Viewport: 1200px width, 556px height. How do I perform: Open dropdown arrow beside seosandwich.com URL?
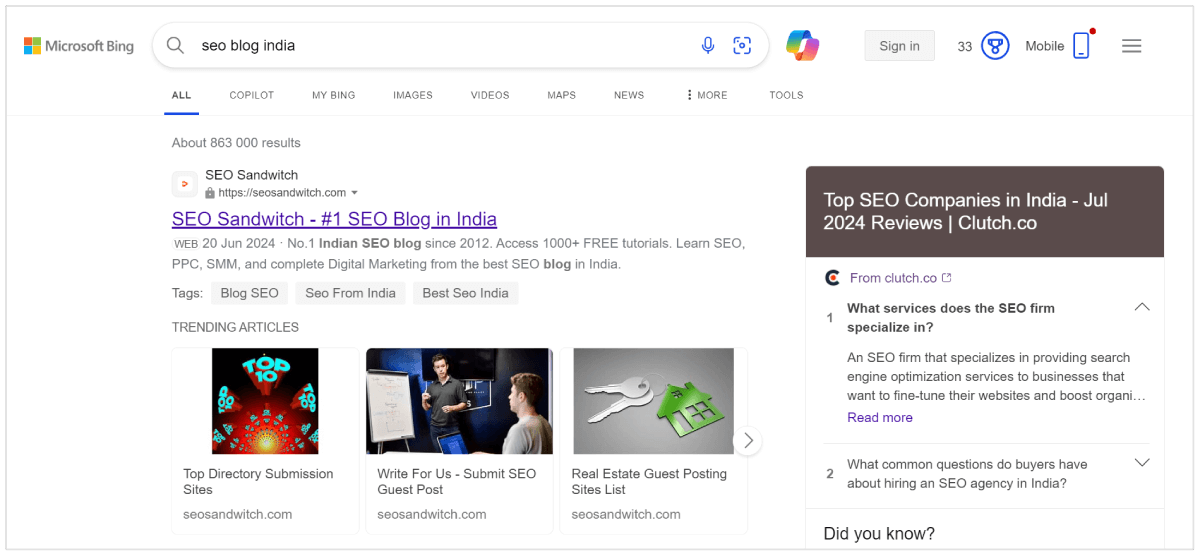pos(354,193)
